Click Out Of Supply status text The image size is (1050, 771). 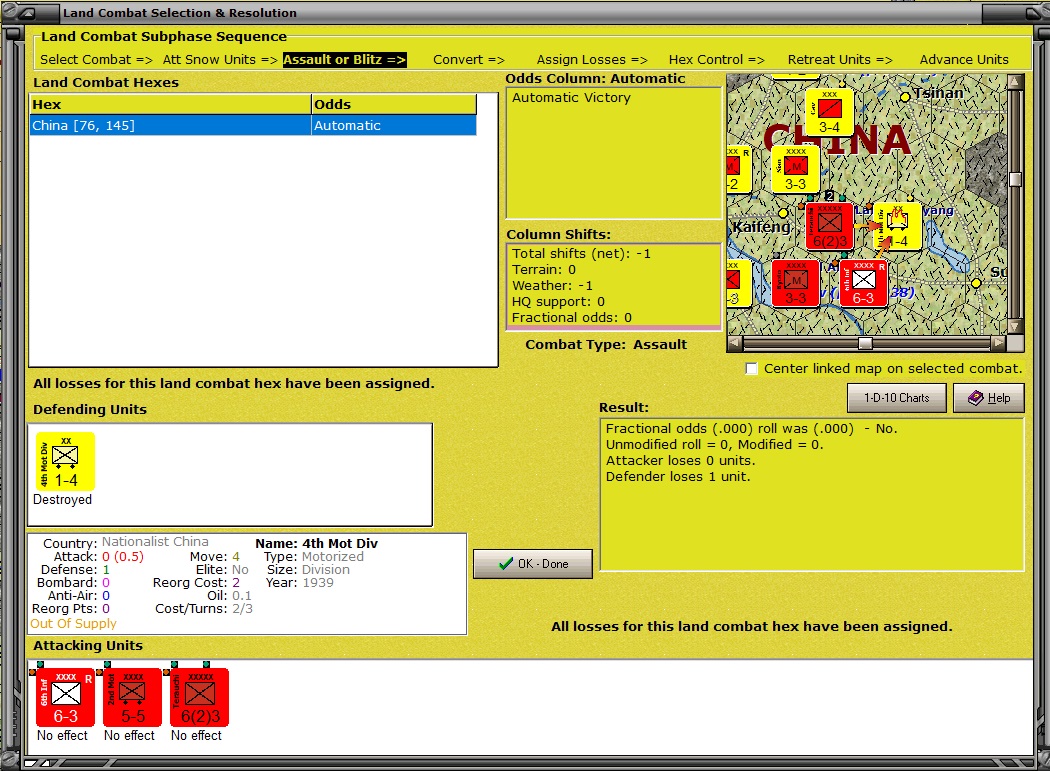pos(73,623)
